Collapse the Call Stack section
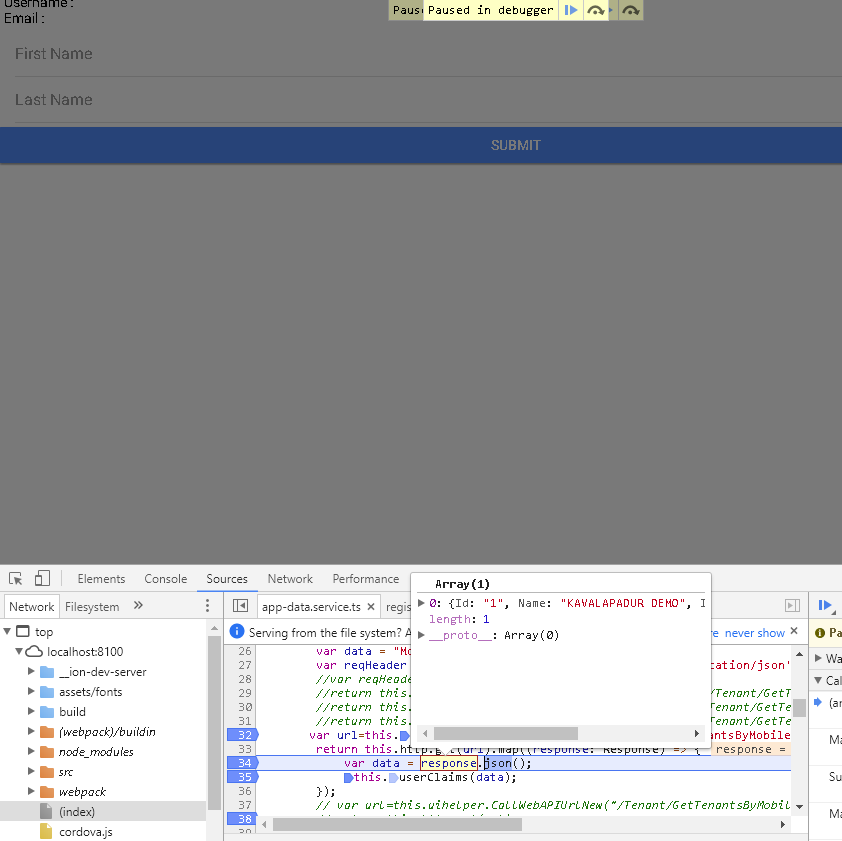The width and height of the screenshot is (842, 841). pyautogui.click(x=818, y=680)
